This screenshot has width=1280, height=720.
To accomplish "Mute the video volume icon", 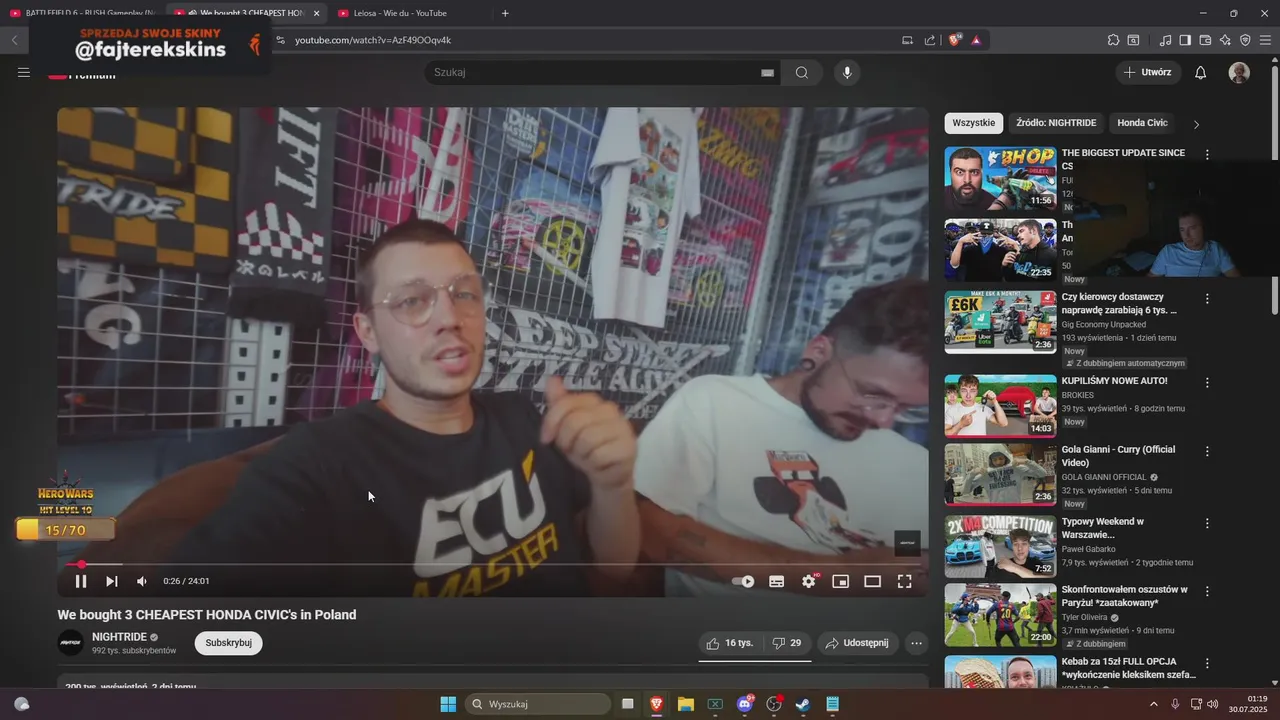I will (x=142, y=581).
